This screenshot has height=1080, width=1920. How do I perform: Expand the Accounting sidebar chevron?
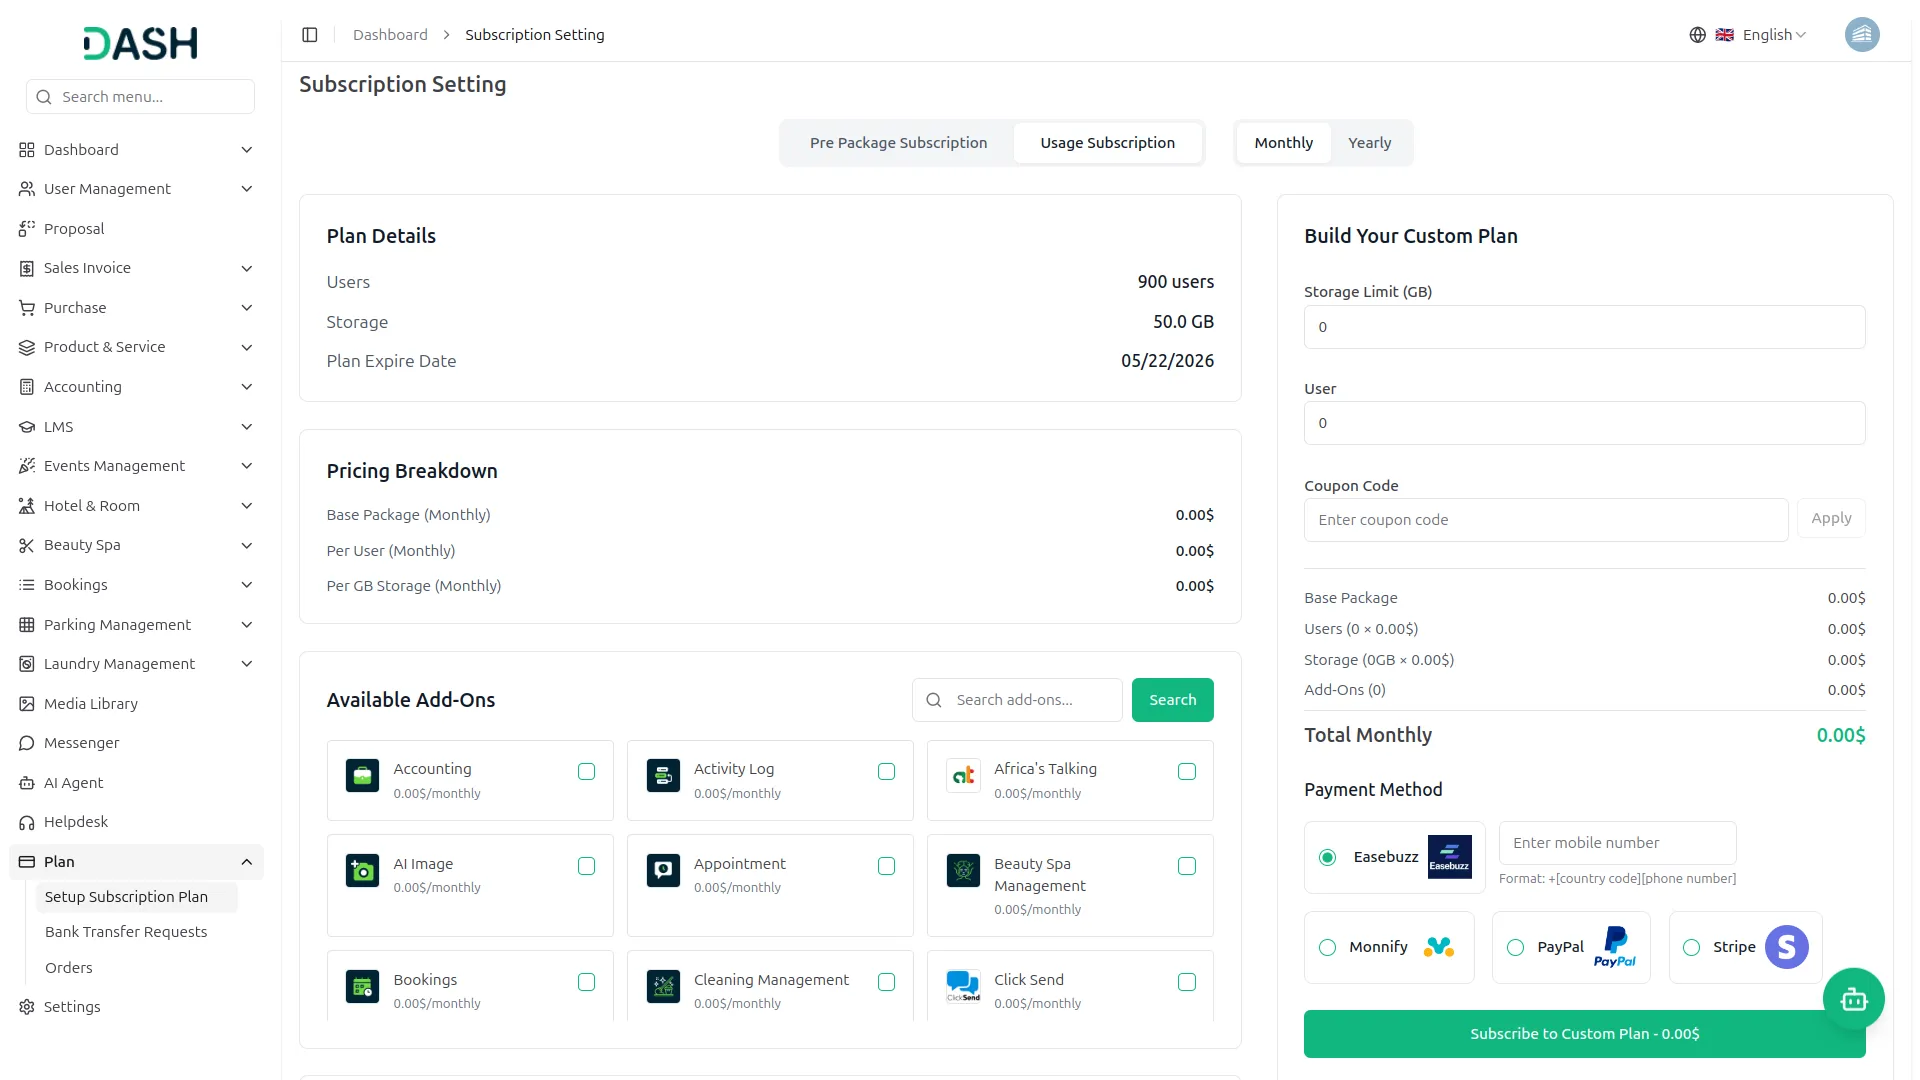coord(246,387)
